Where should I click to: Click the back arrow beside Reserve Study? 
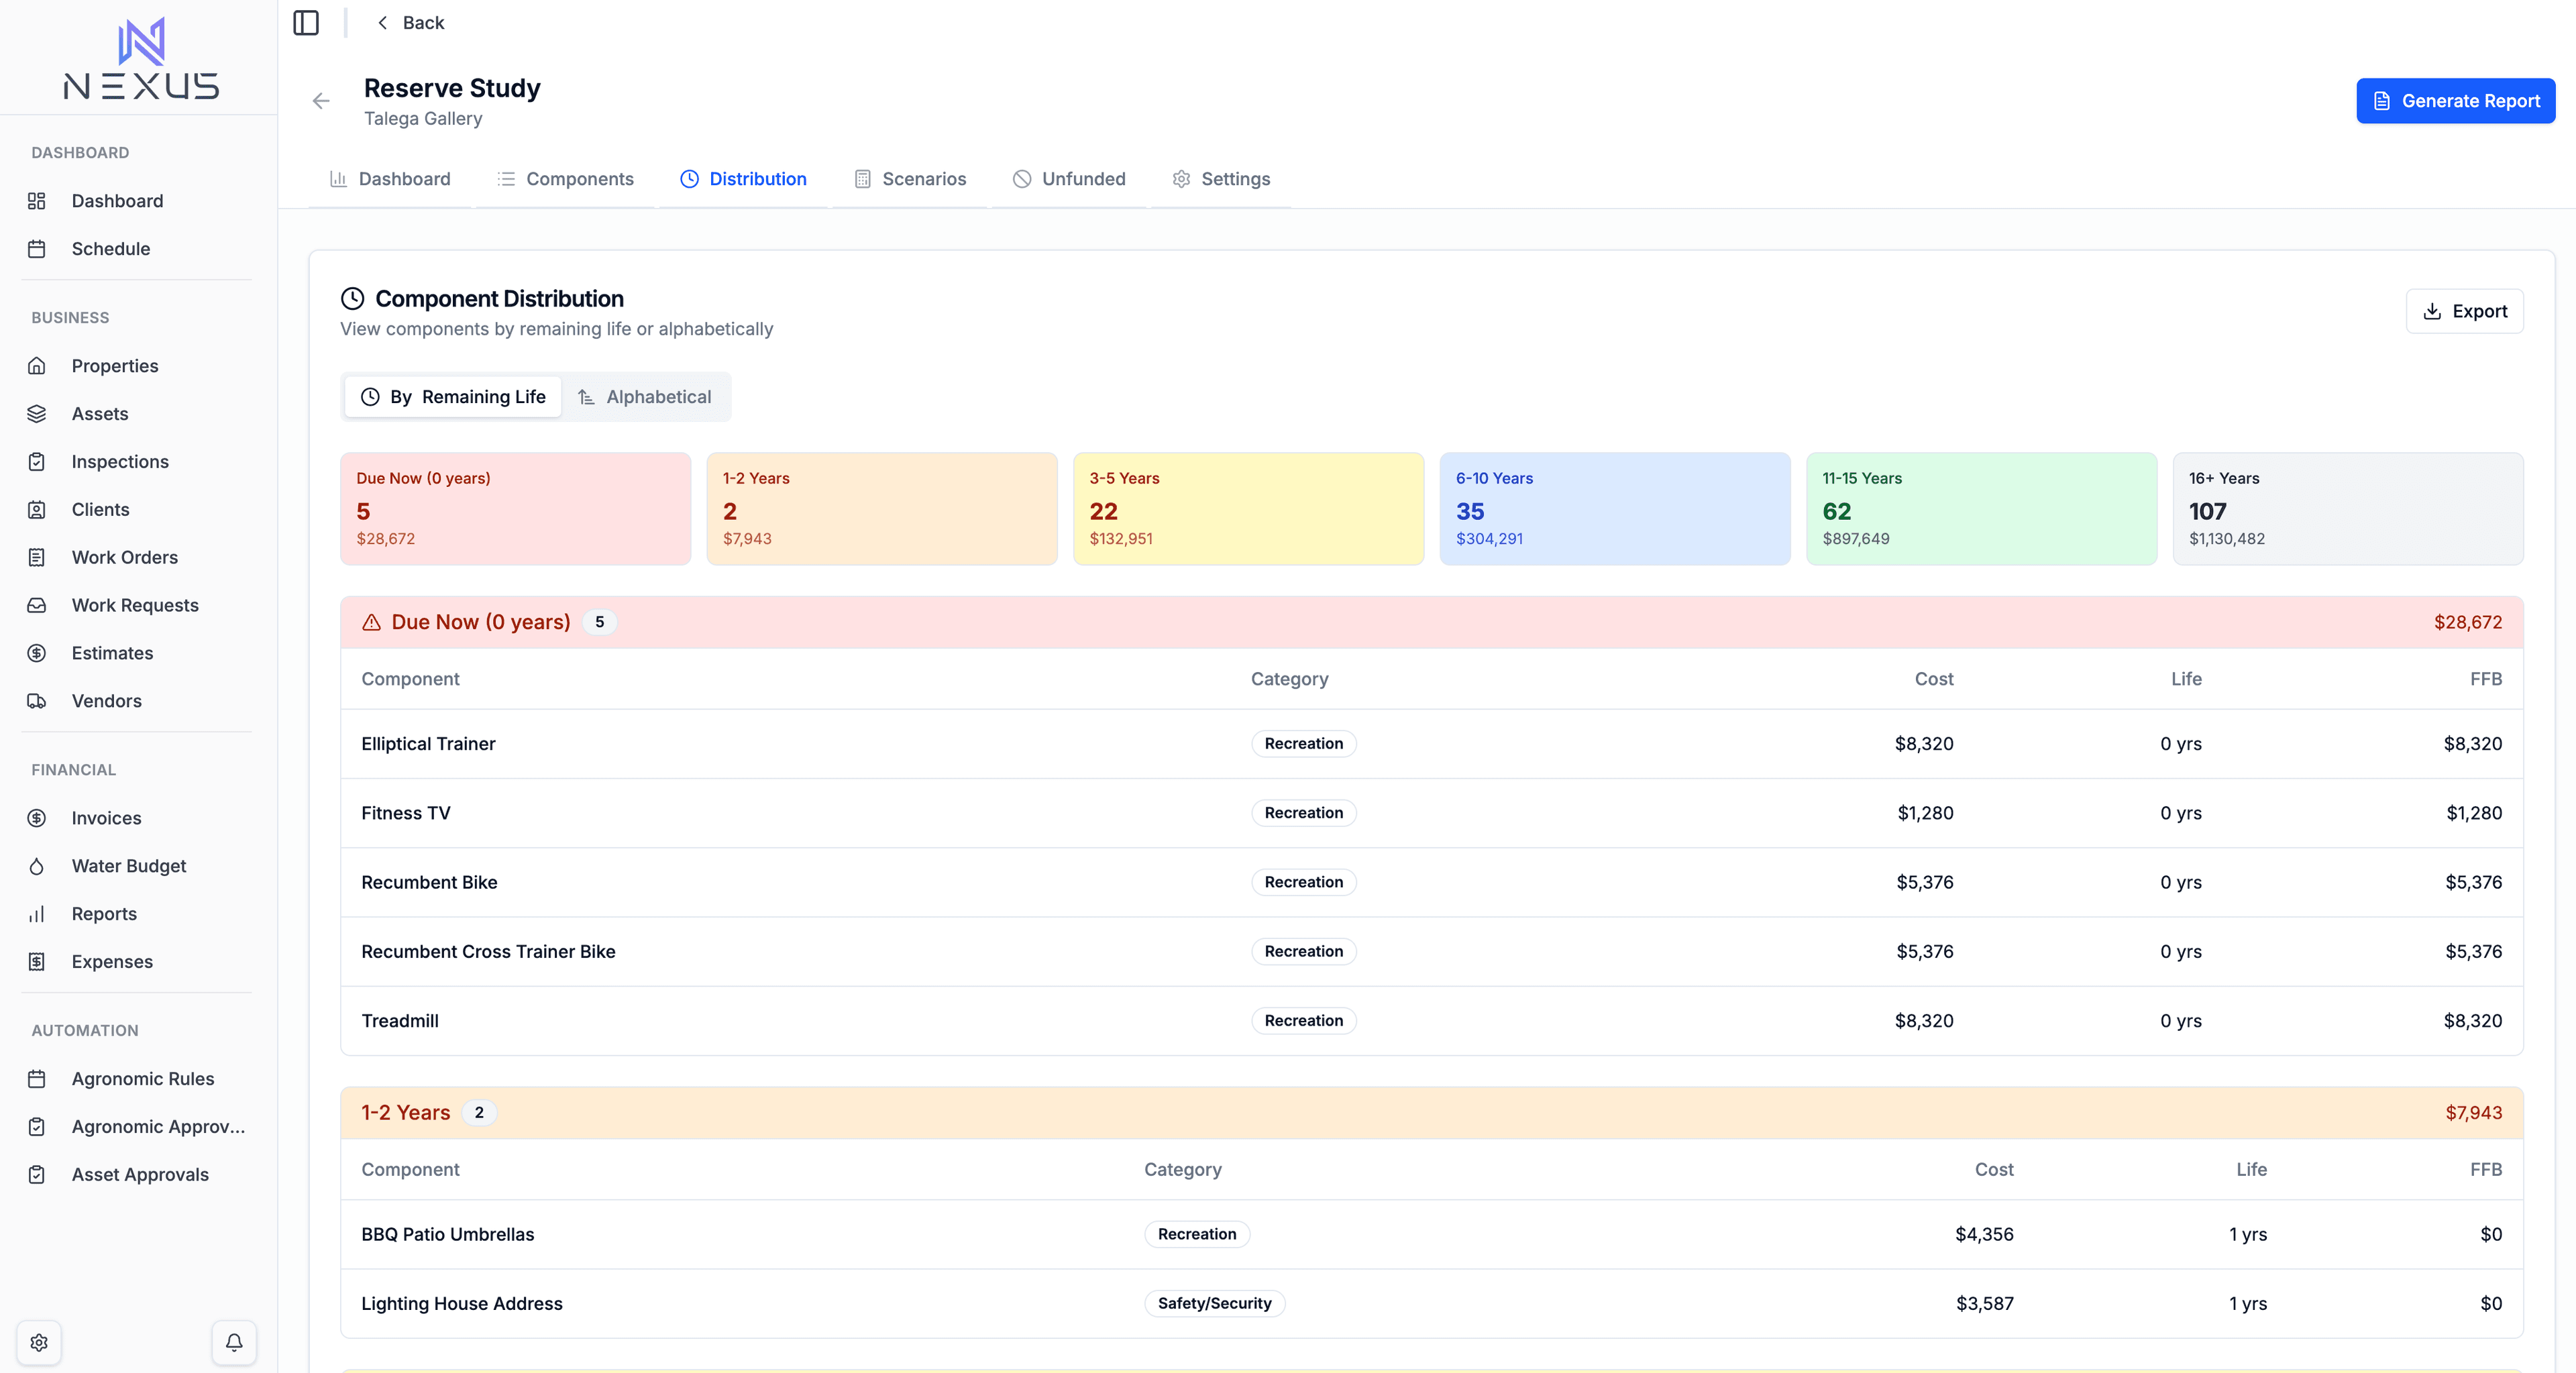coord(321,101)
